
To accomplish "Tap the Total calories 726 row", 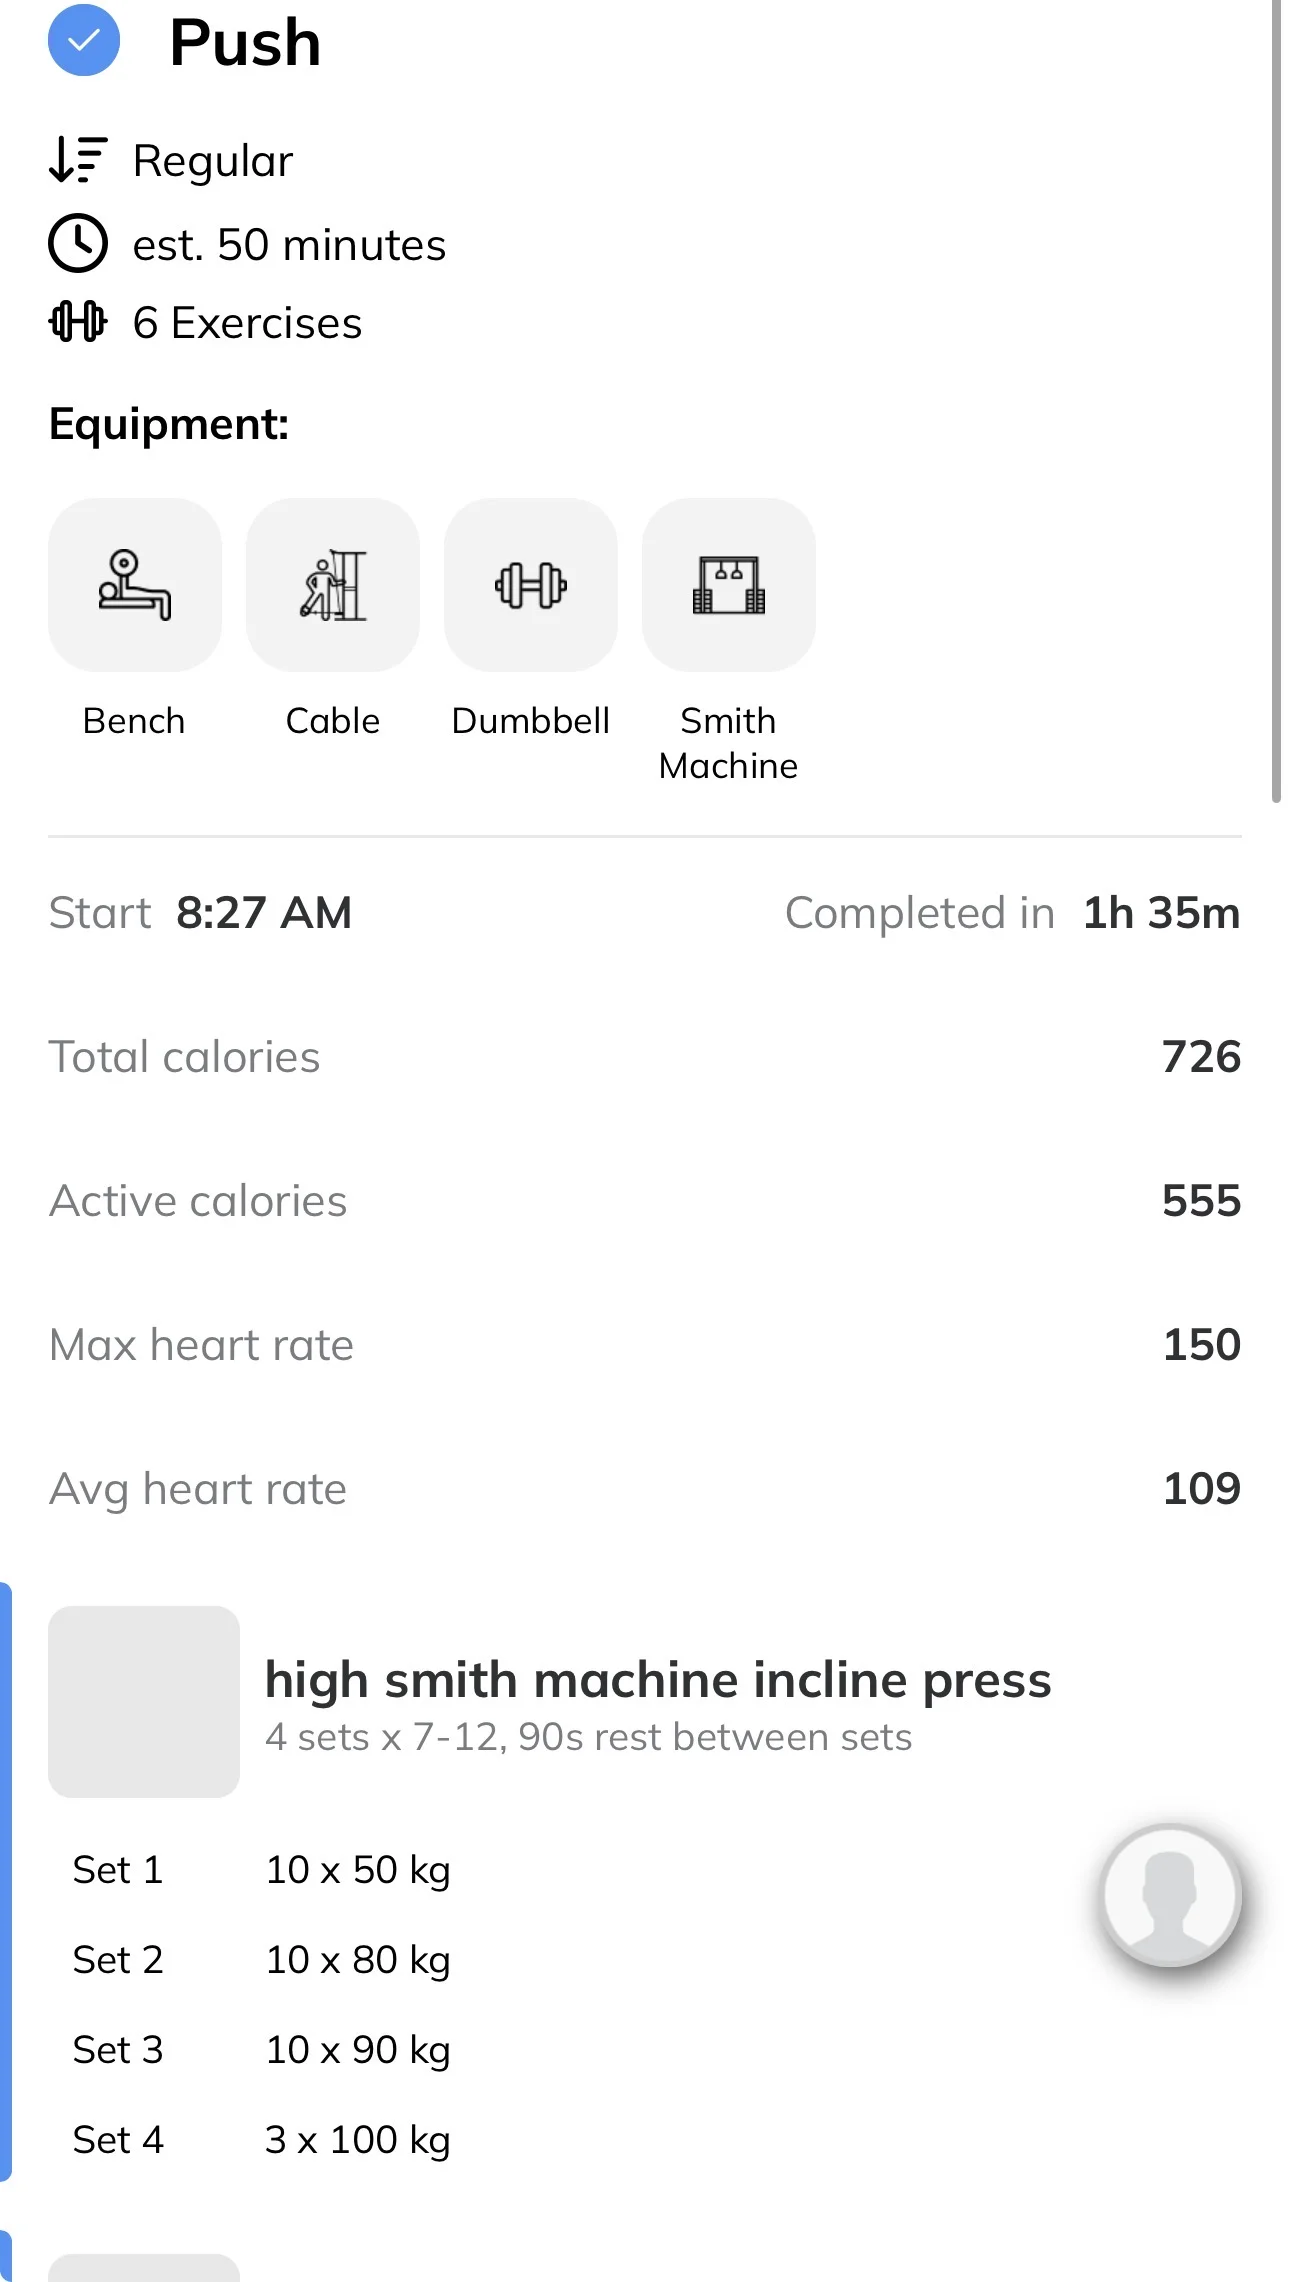I will (645, 1057).
